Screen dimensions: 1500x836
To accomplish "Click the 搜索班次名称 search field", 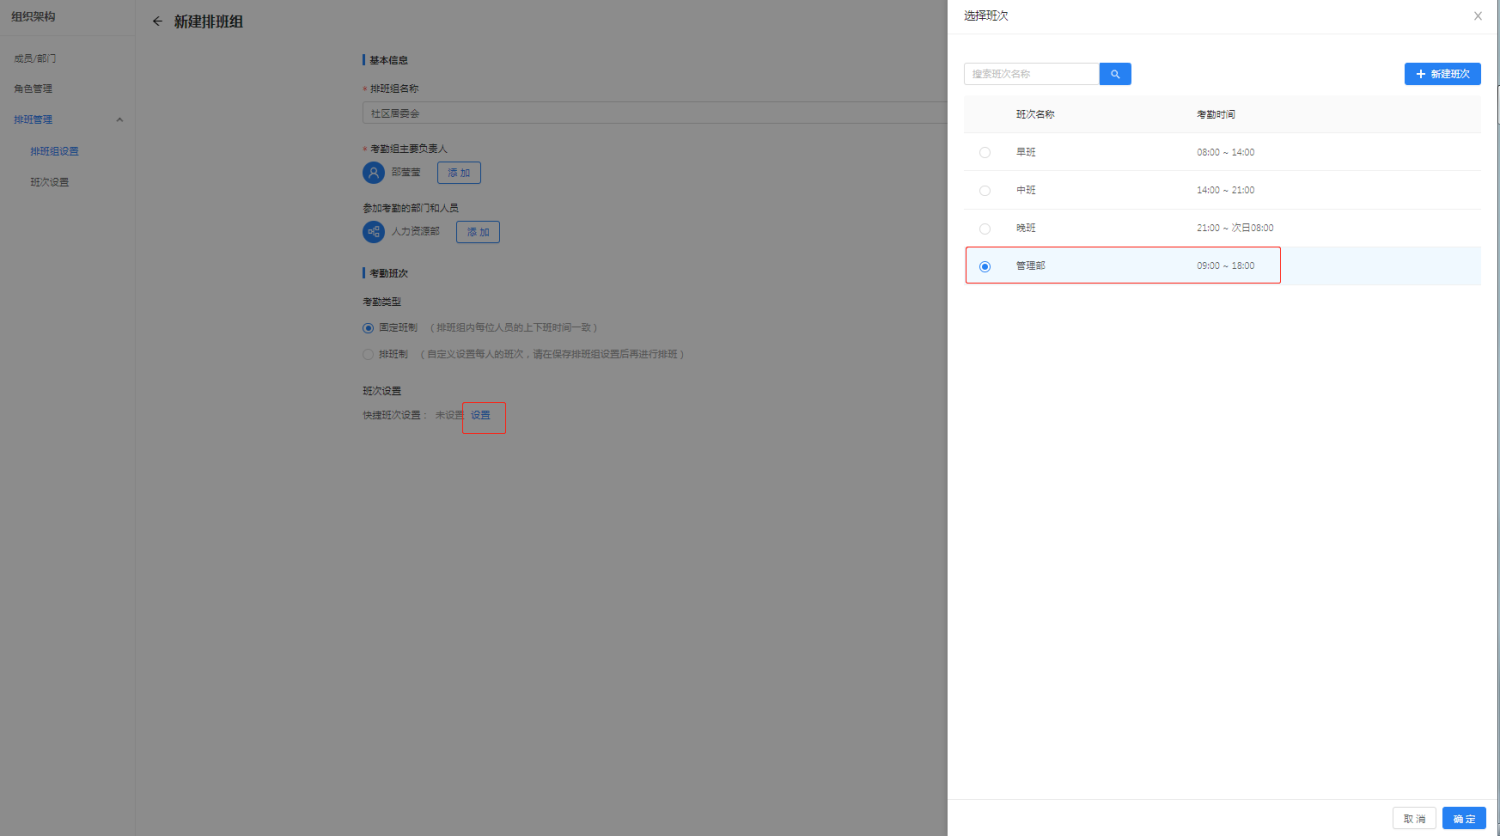I will click(x=1031, y=74).
